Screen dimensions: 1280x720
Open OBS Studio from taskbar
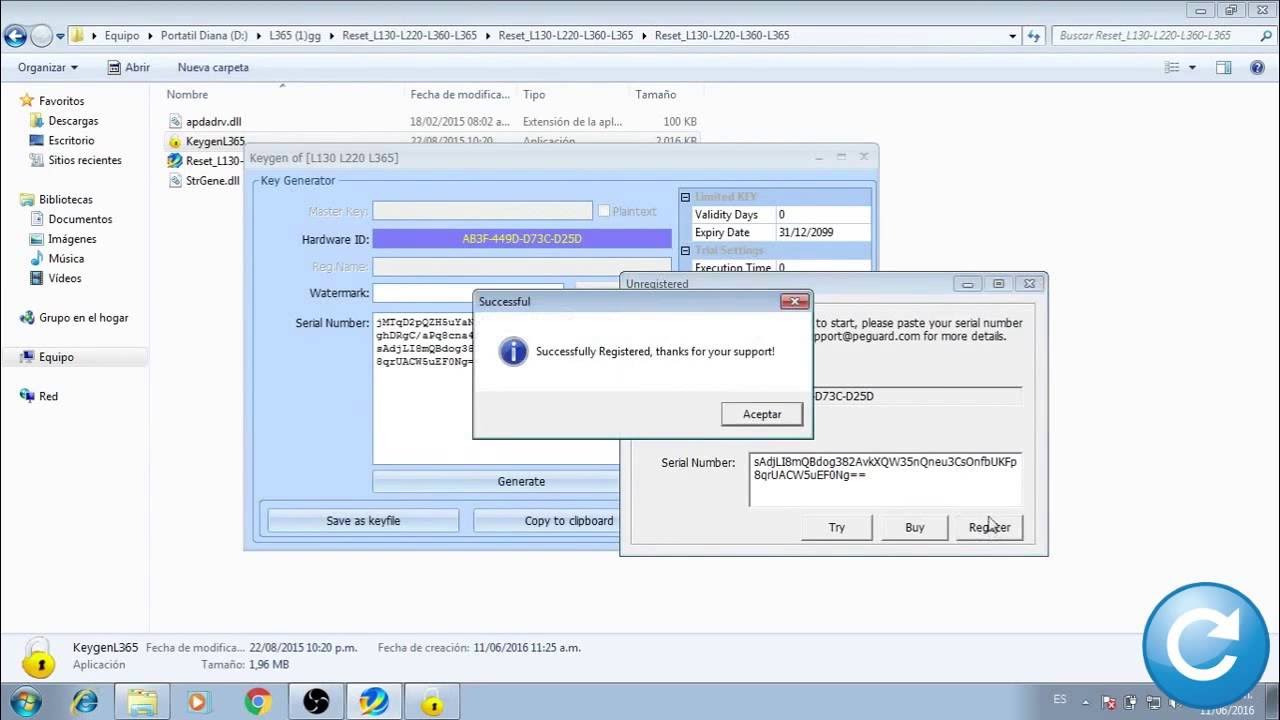(x=316, y=702)
